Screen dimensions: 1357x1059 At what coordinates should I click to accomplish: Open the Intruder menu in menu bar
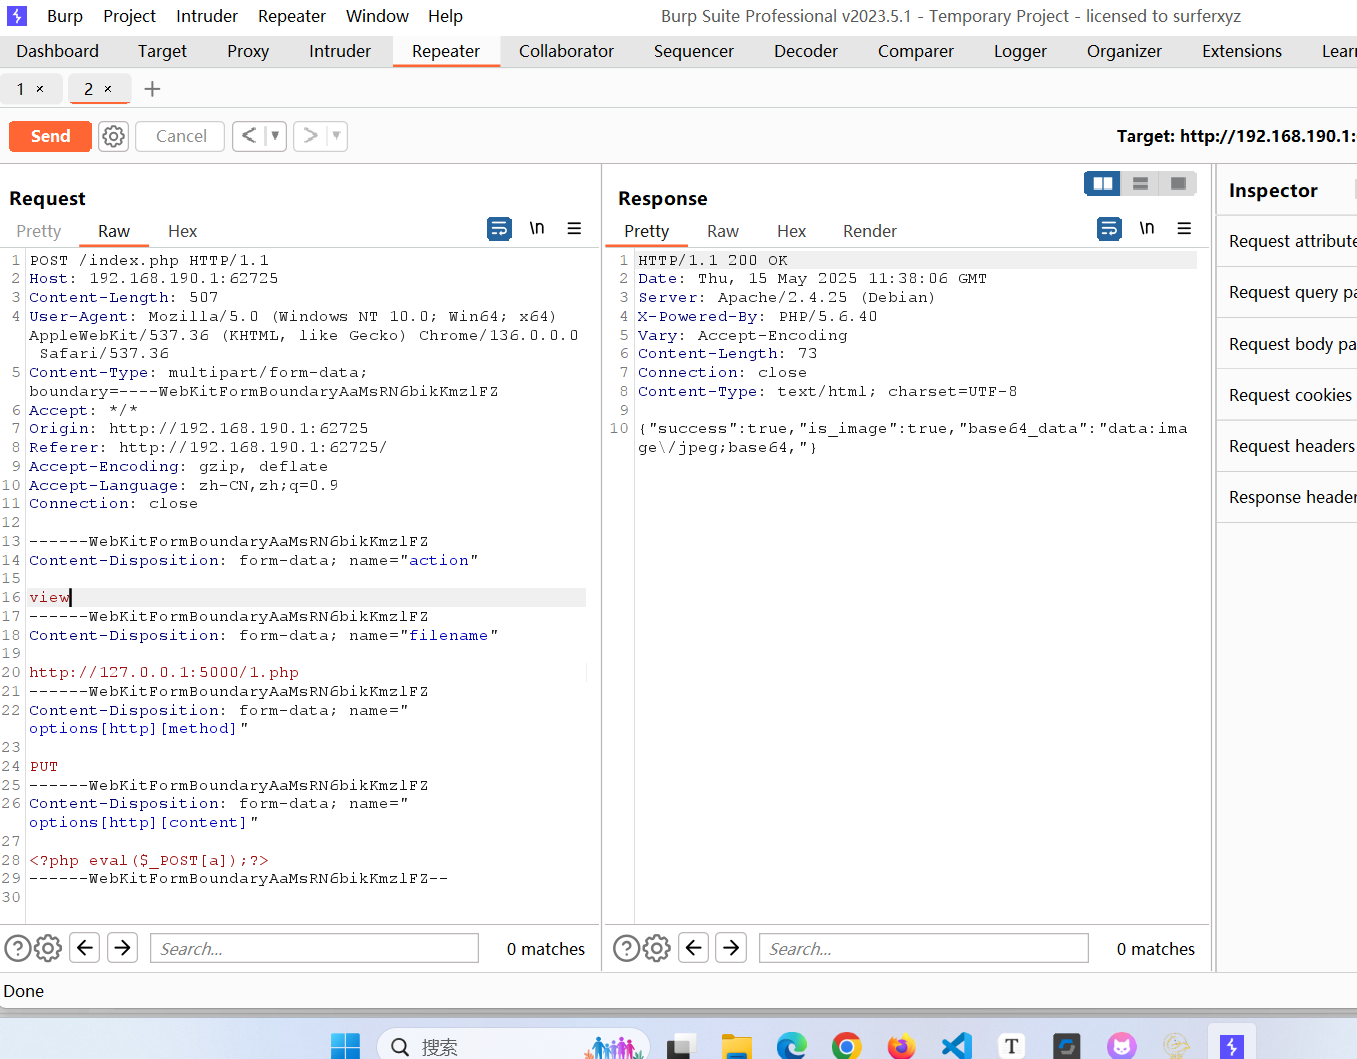pos(207,16)
